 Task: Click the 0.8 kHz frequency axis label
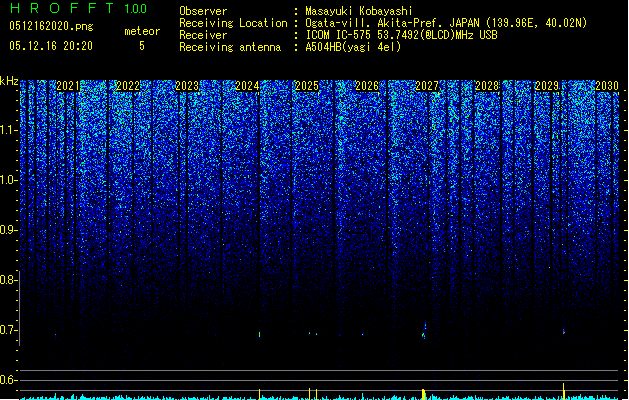coord(9,280)
